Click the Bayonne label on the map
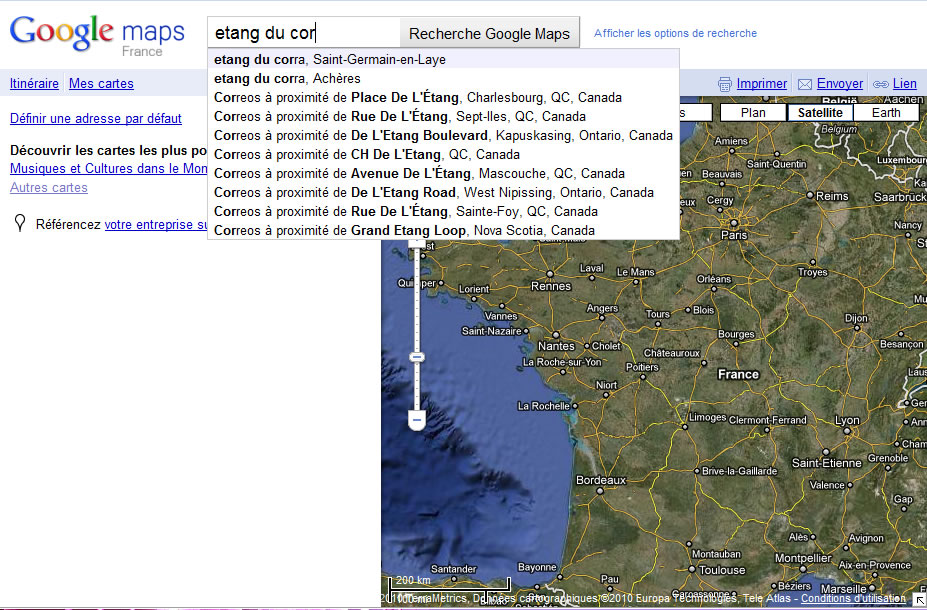This screenshot has height=610, width=927. 537,567
